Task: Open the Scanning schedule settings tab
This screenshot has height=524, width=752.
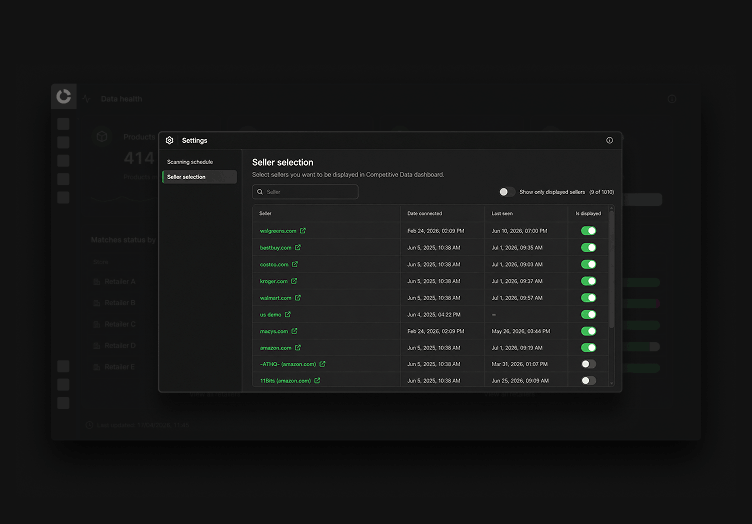Action: coord(190,162)
